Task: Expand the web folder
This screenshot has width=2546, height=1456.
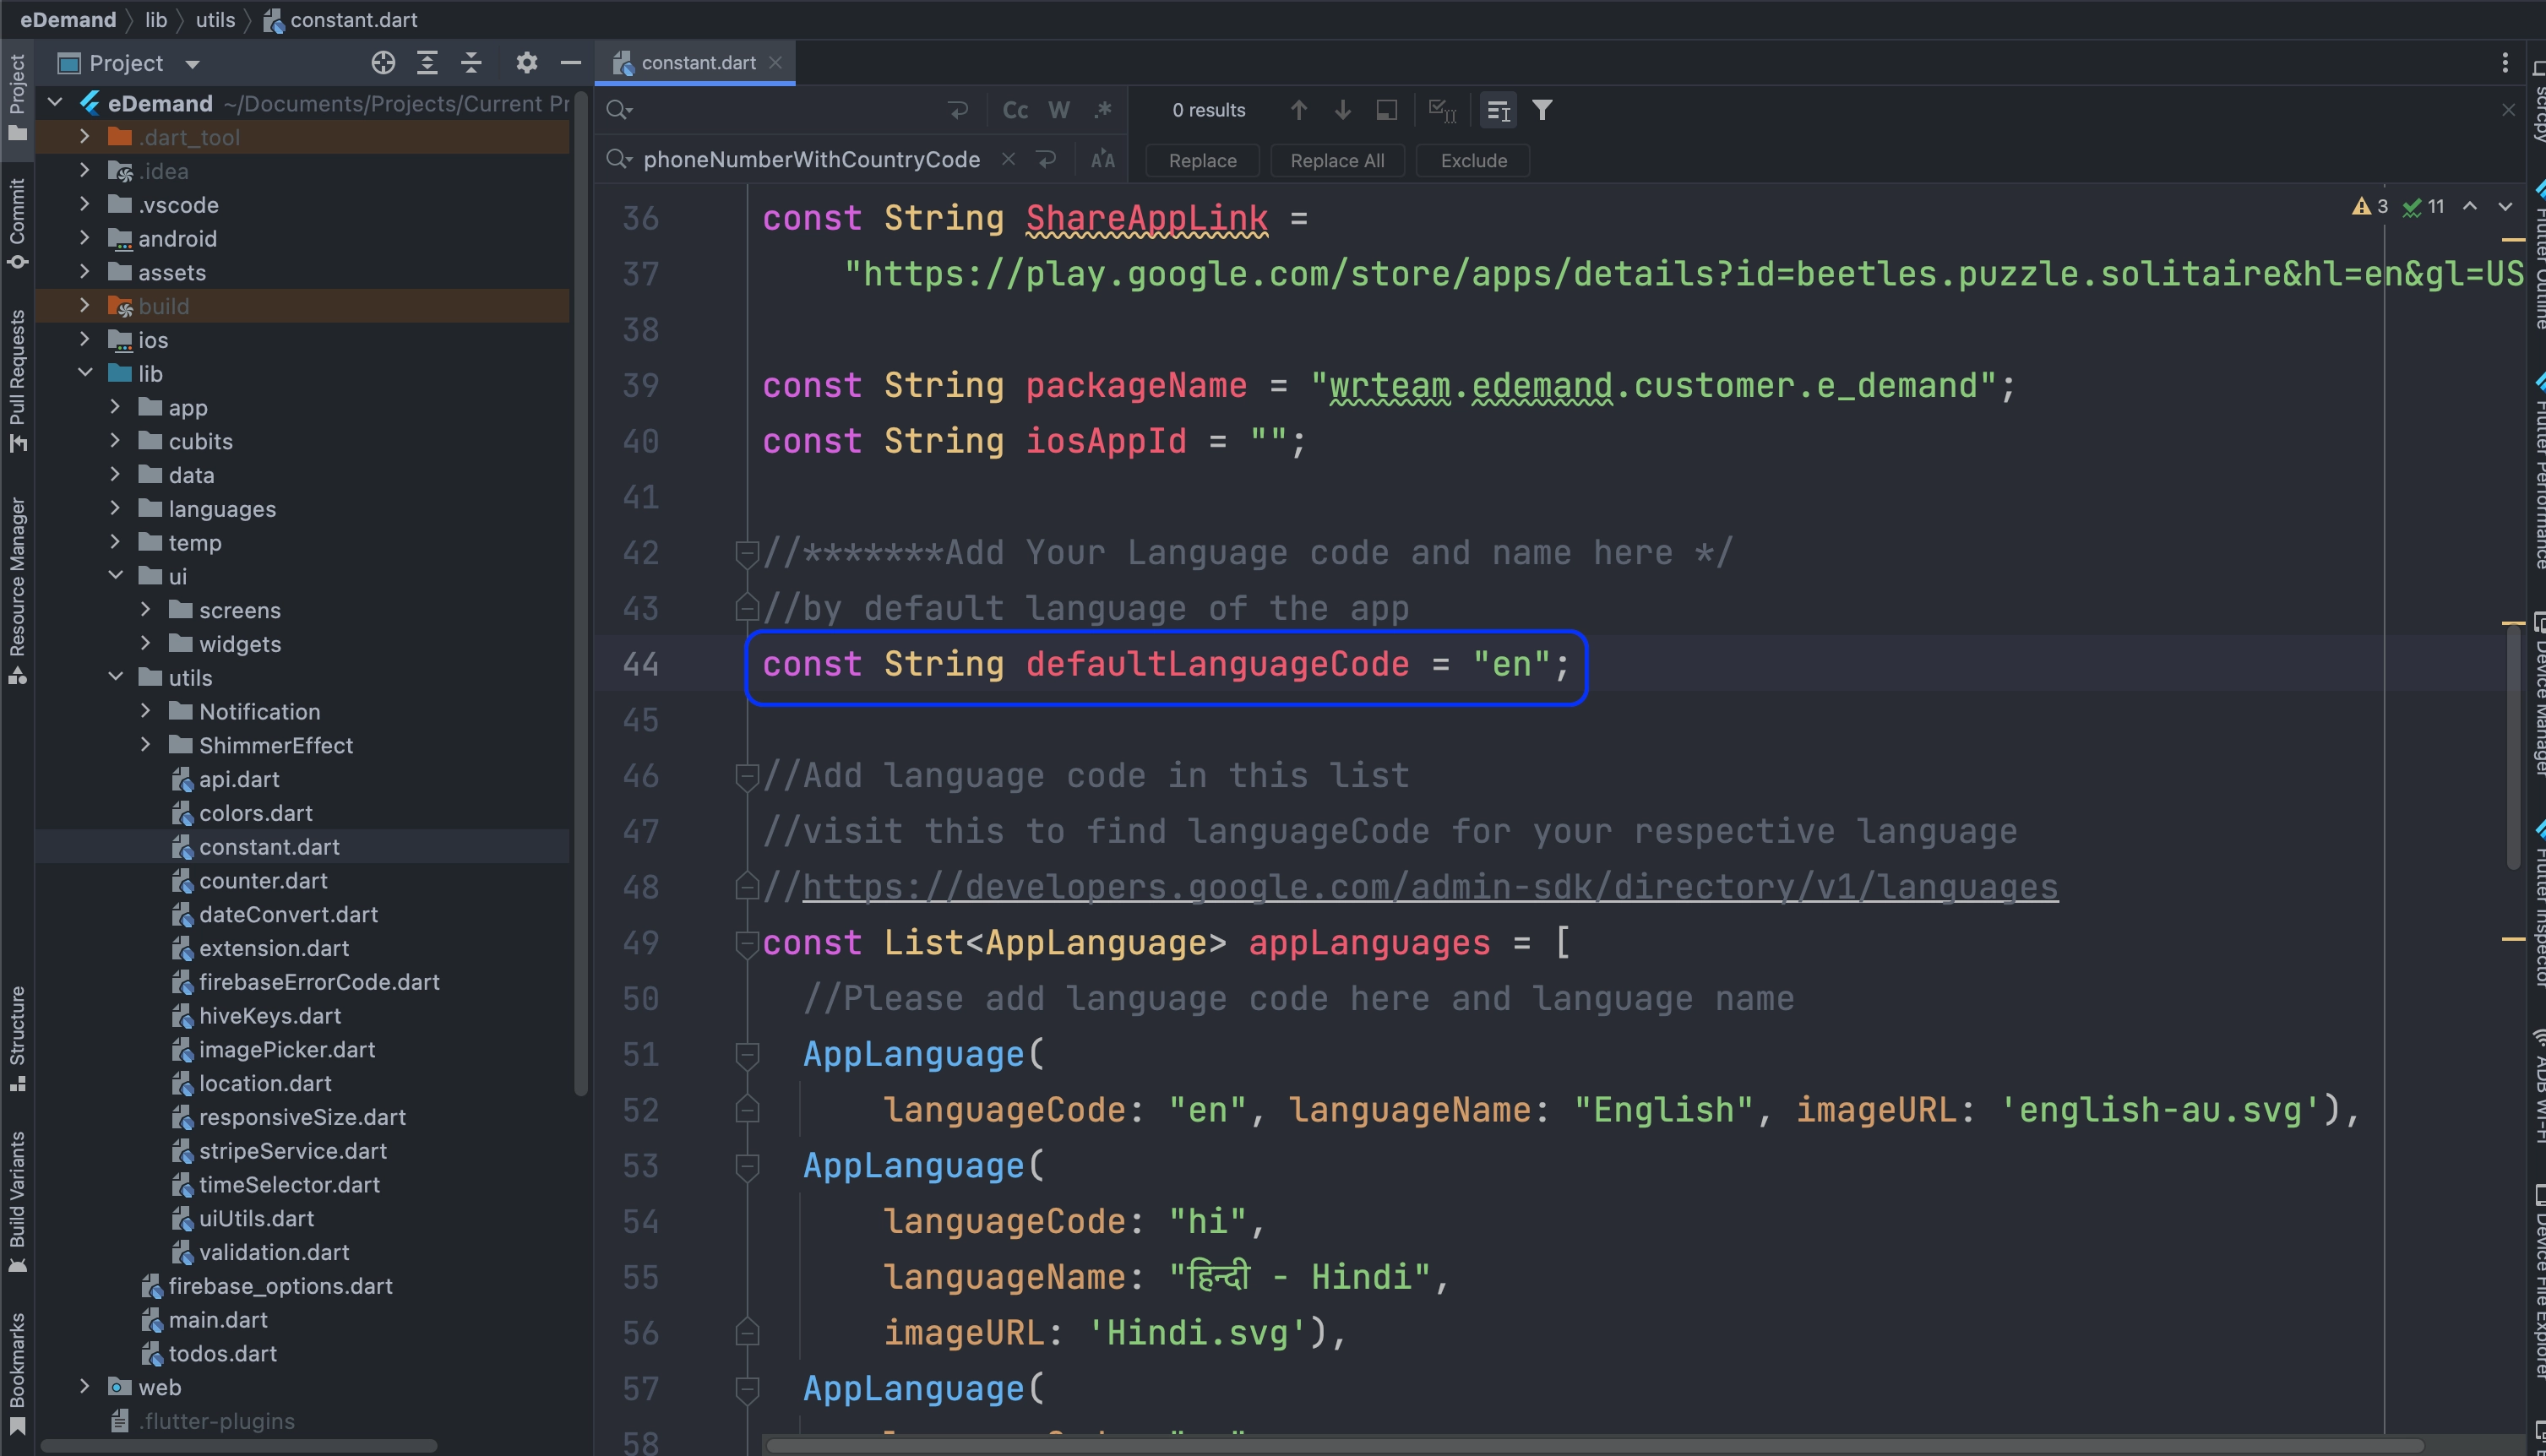Action: (x=85, y=1387)
